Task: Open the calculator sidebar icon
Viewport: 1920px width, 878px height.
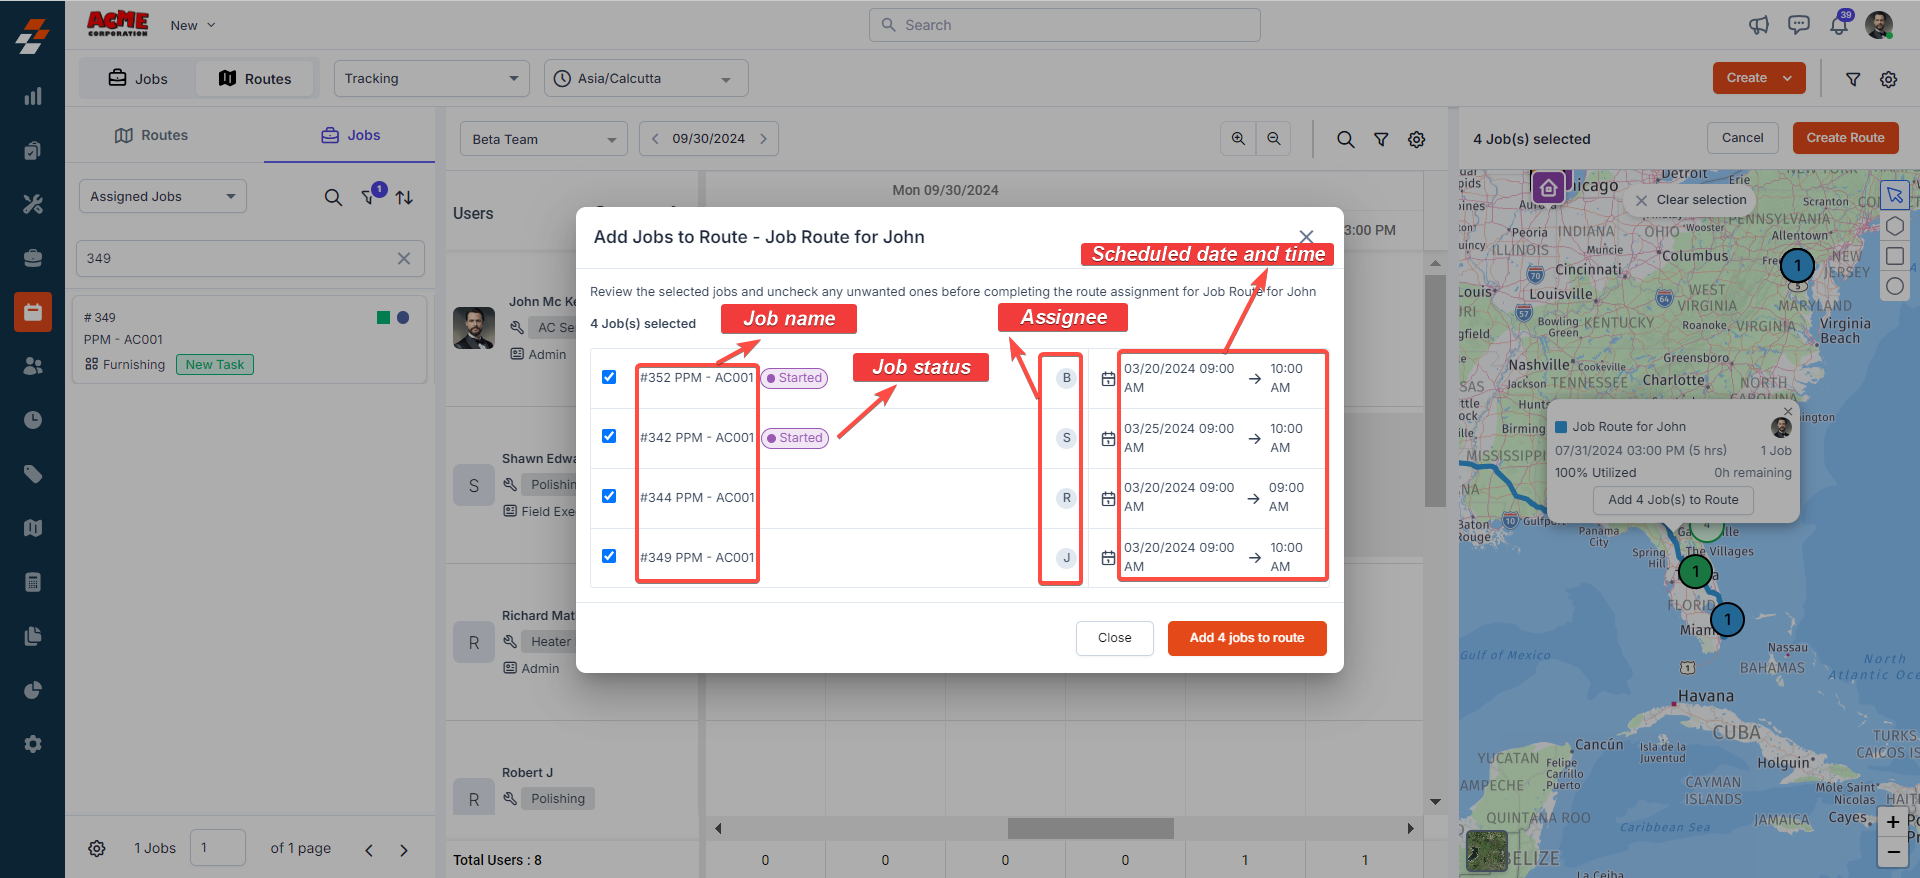Action: [x=33, y=582]
